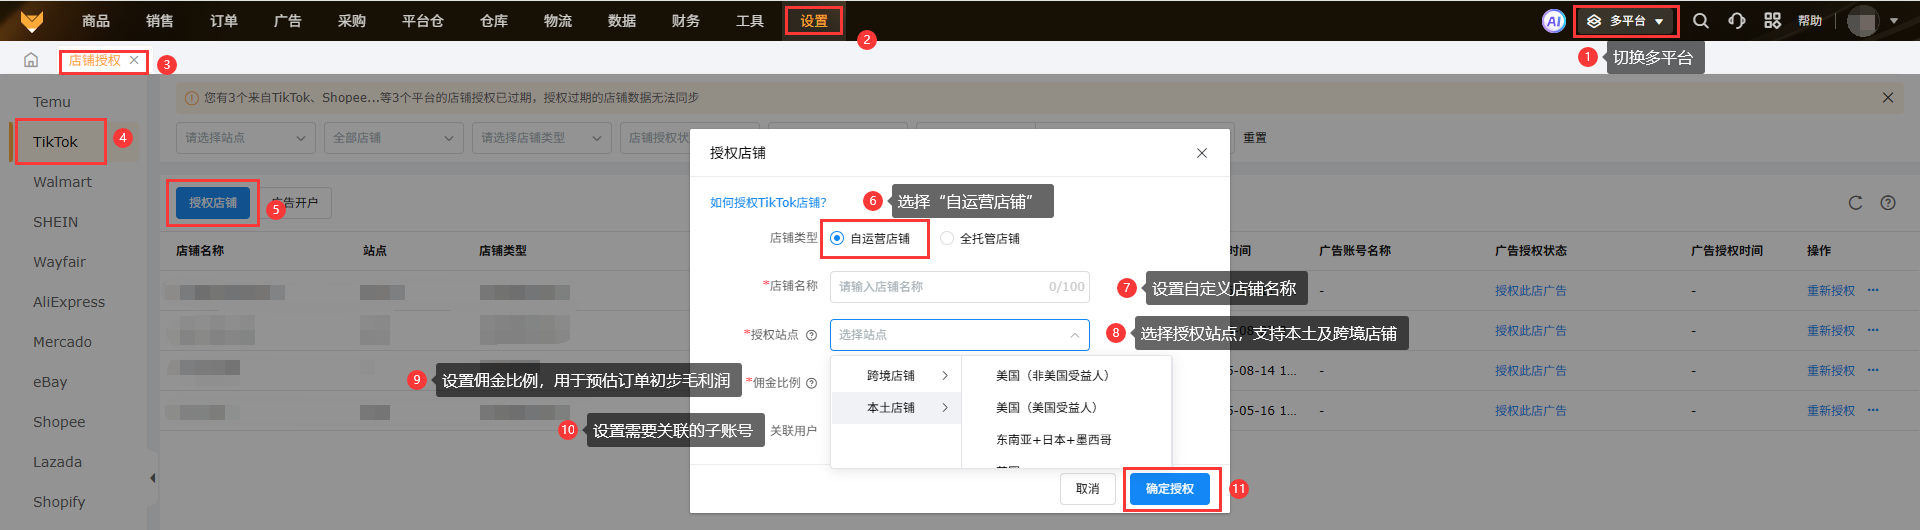Screen dimensions: 1920x530
Task: Click the info icon beside 佣金比例
Action: 812,383
